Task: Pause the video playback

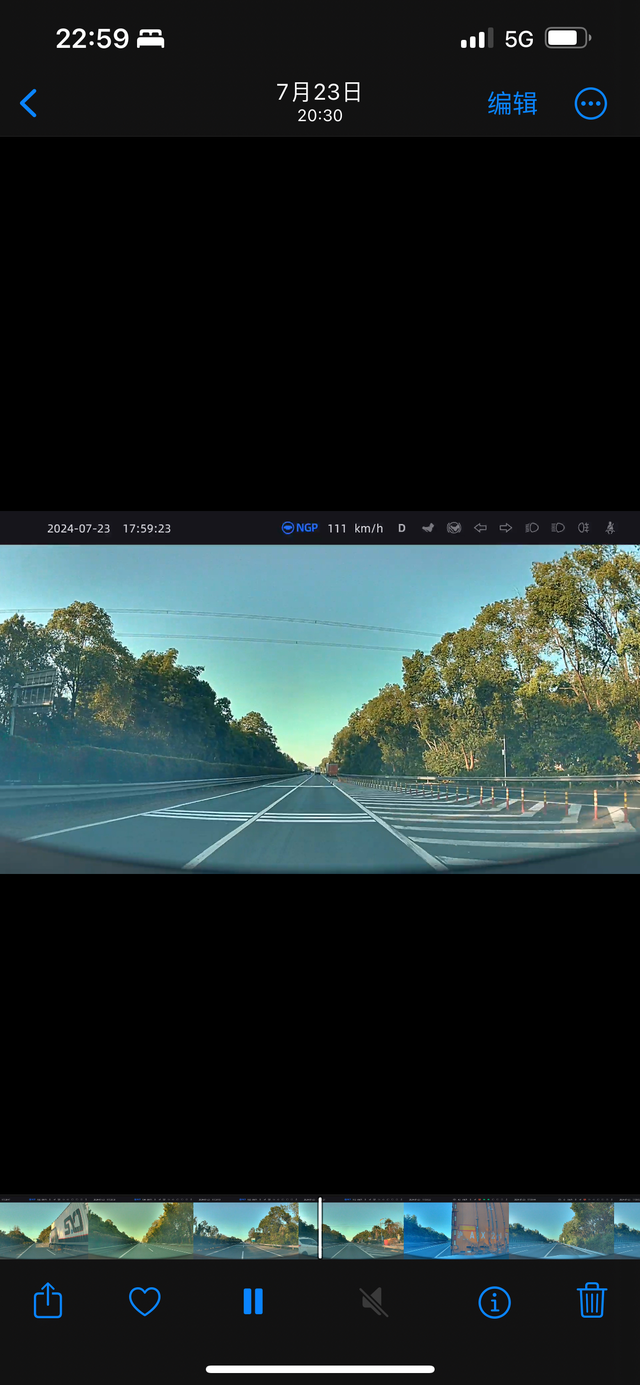Action: 253,1301
